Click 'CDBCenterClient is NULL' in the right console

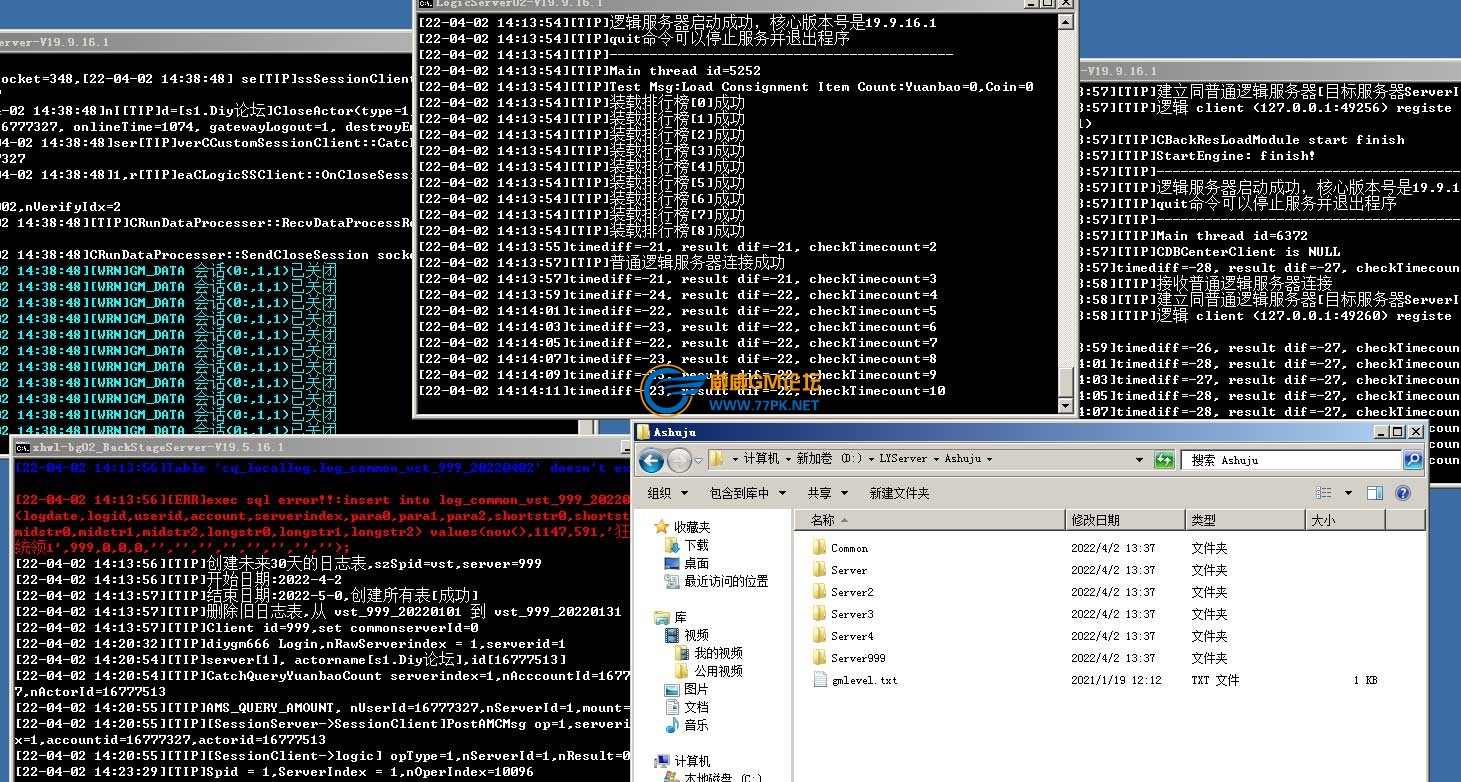click(x=1248, y=252)
